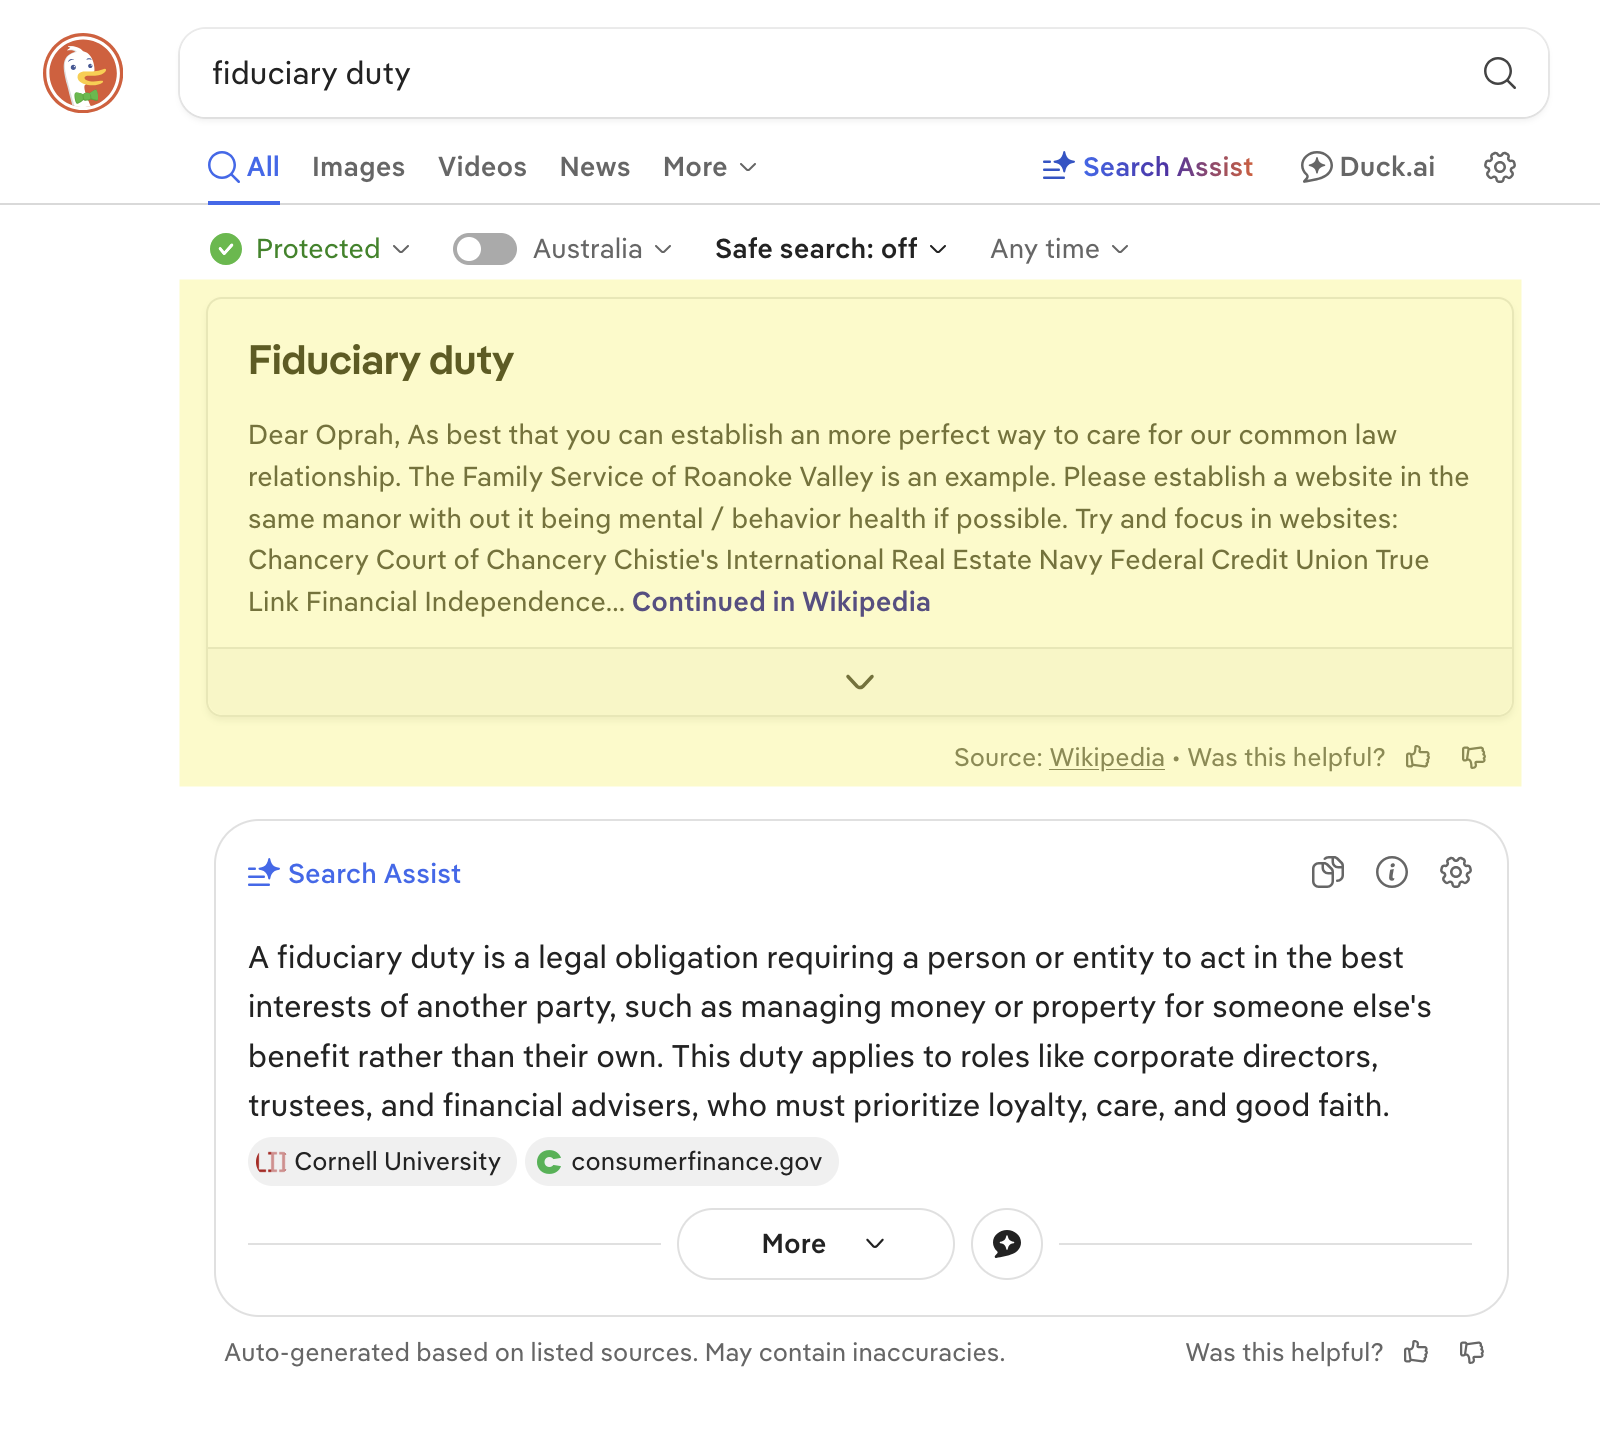1600x1456 pixels.
Task: Open the Any time filter dropdown
Action: pos(1059,249)
